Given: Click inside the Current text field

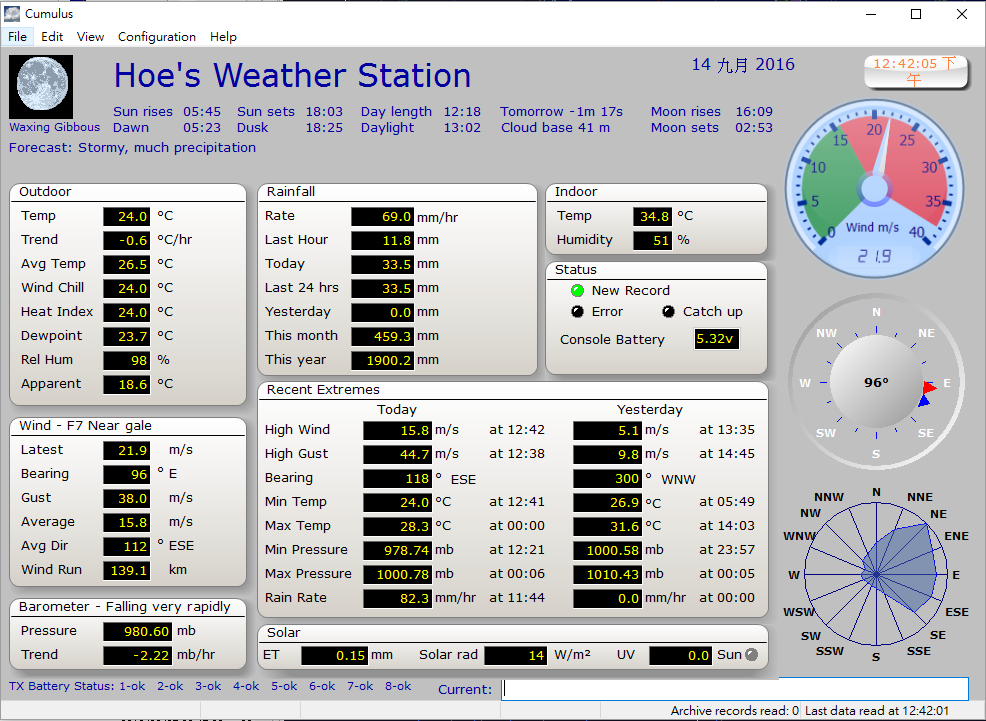Looking at the screenshot, I should [735, 689].
